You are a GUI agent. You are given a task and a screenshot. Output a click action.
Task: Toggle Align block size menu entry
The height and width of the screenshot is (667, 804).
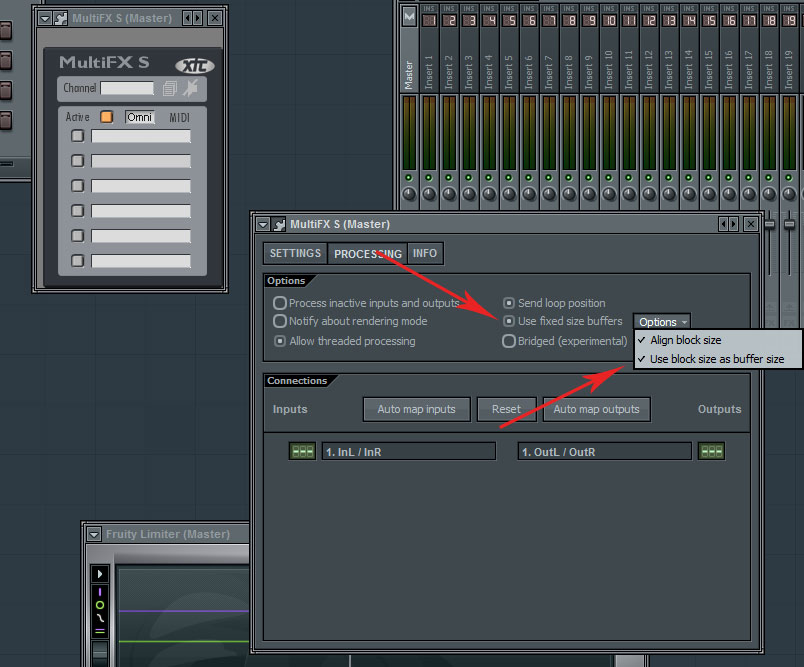717,340
